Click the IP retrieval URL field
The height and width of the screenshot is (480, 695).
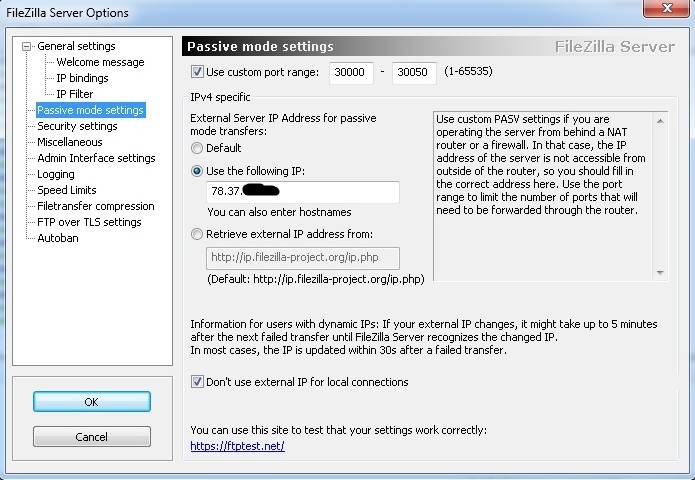coord(303,258)
